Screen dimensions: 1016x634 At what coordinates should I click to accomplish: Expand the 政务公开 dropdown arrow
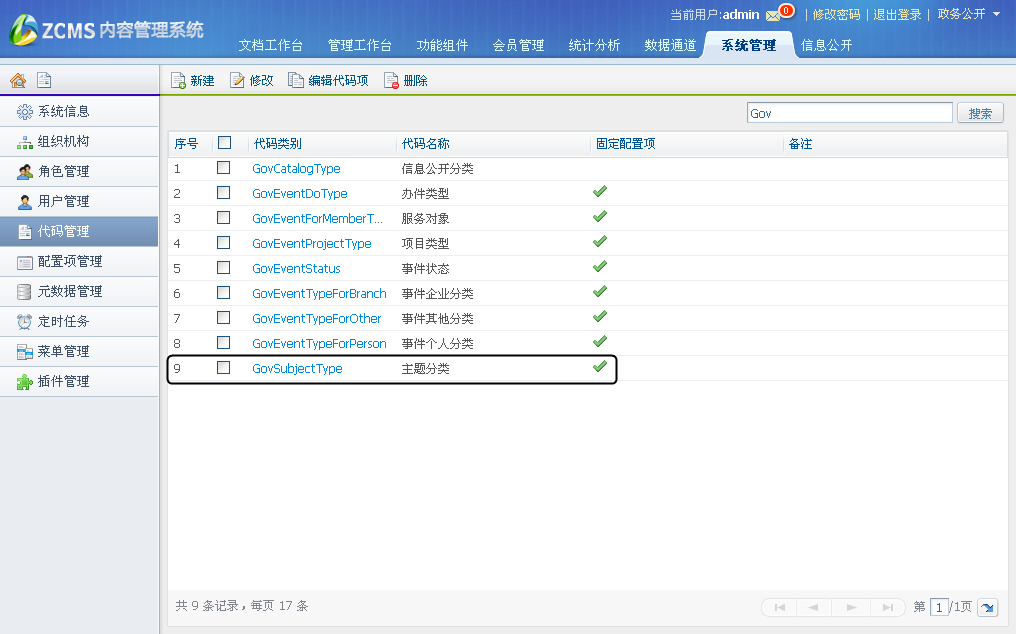coord(996,14)
